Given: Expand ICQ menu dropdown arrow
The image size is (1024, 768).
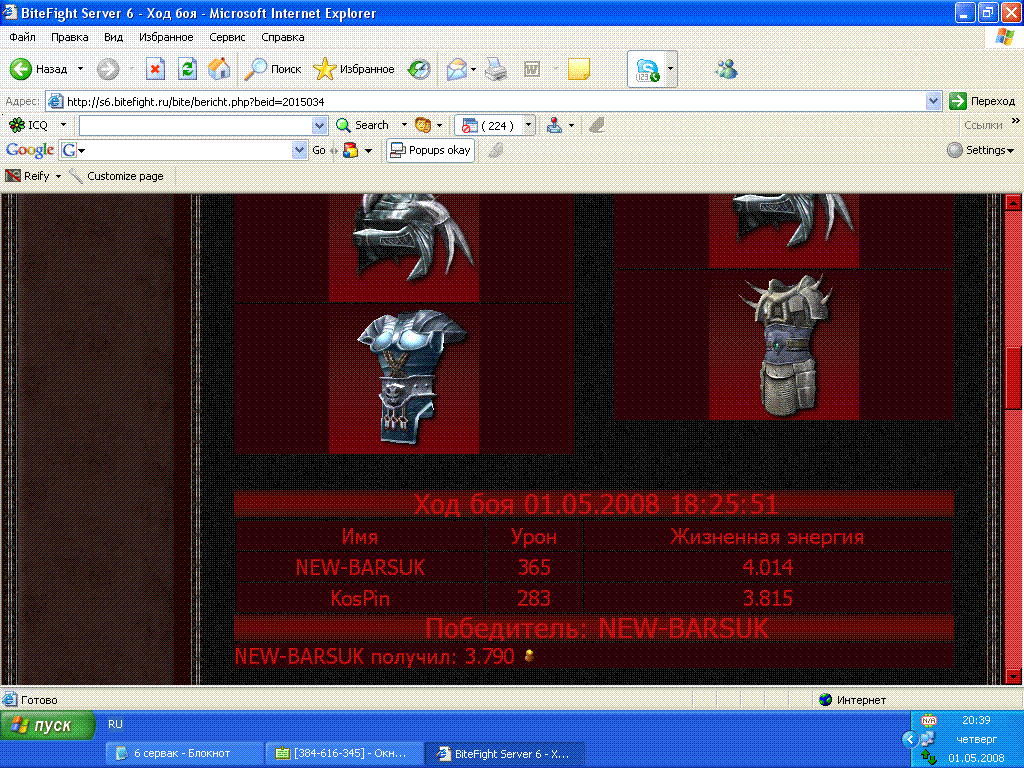Looking at the screenshot, I should (63, 125).
